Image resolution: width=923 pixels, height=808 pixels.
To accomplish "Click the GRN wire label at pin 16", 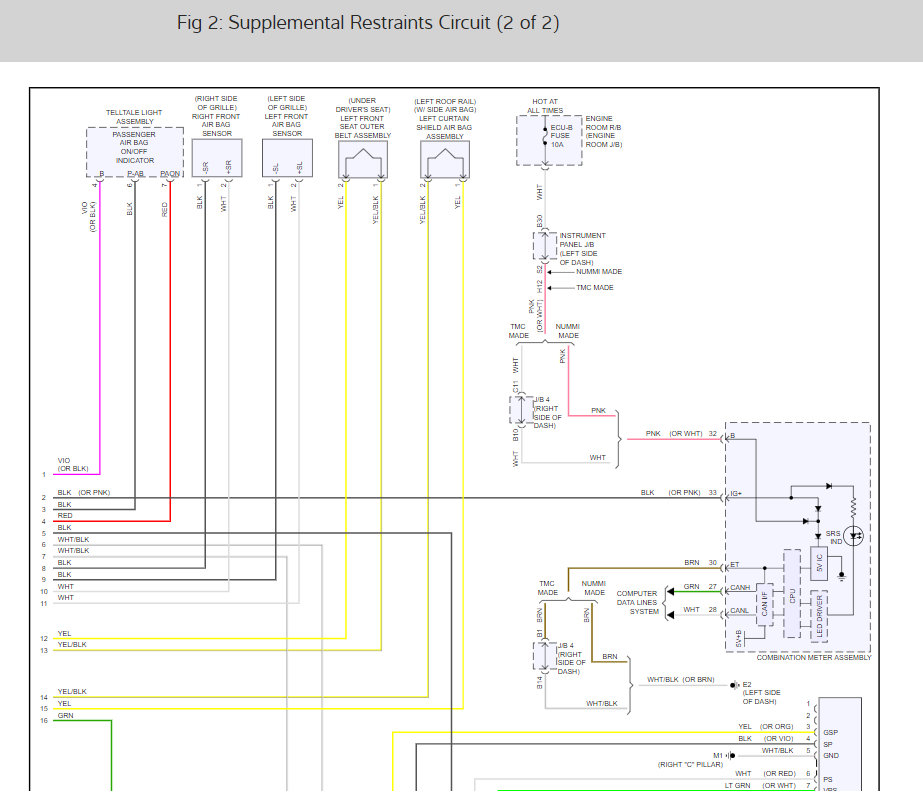I will [x=65, y=716].
